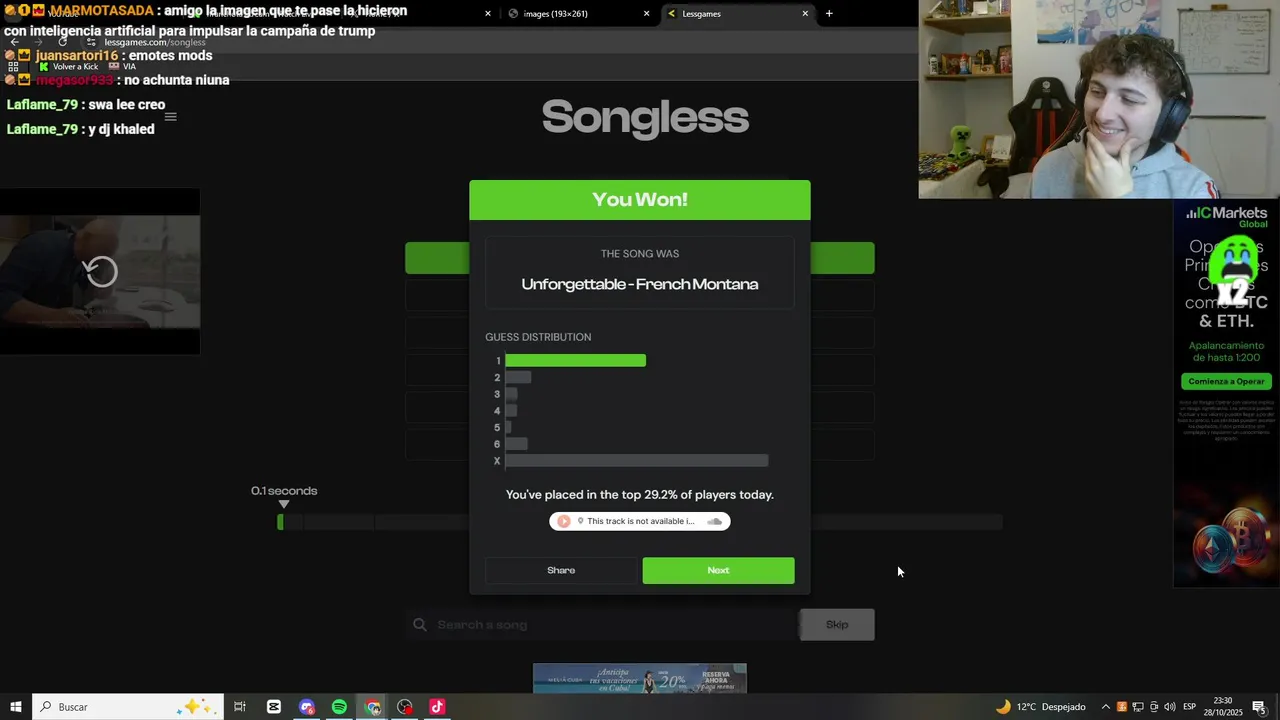Open TikTok from the taskbar
The image size is (1280, 720).
[437, 707]
